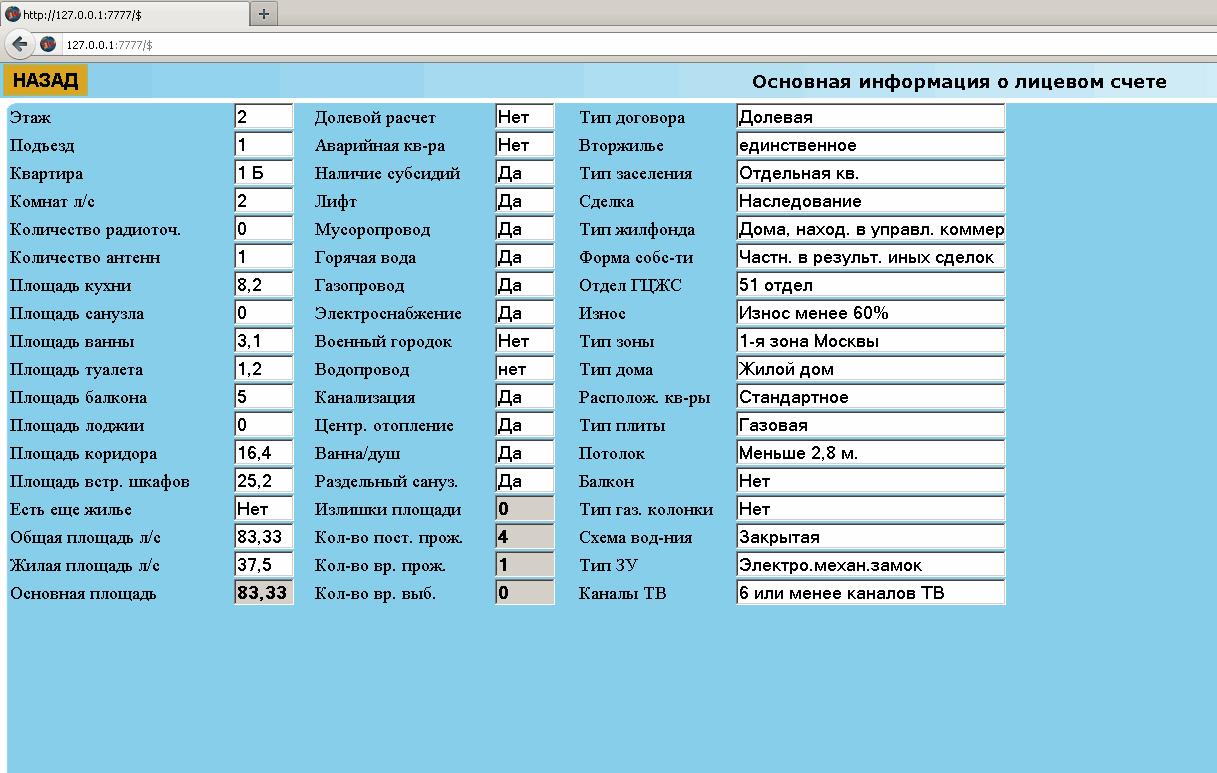
Task: Click the Износ field
Action: [871, 313]
